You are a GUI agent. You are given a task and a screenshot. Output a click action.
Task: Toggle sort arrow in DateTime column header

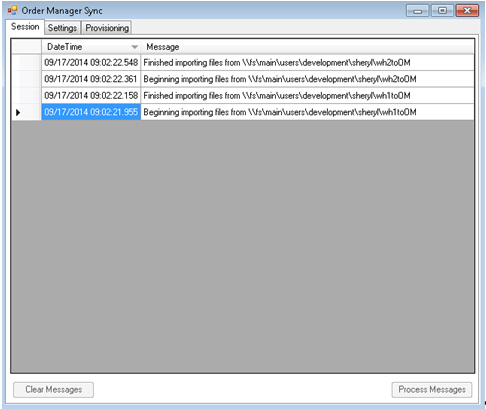click(134, 47)
